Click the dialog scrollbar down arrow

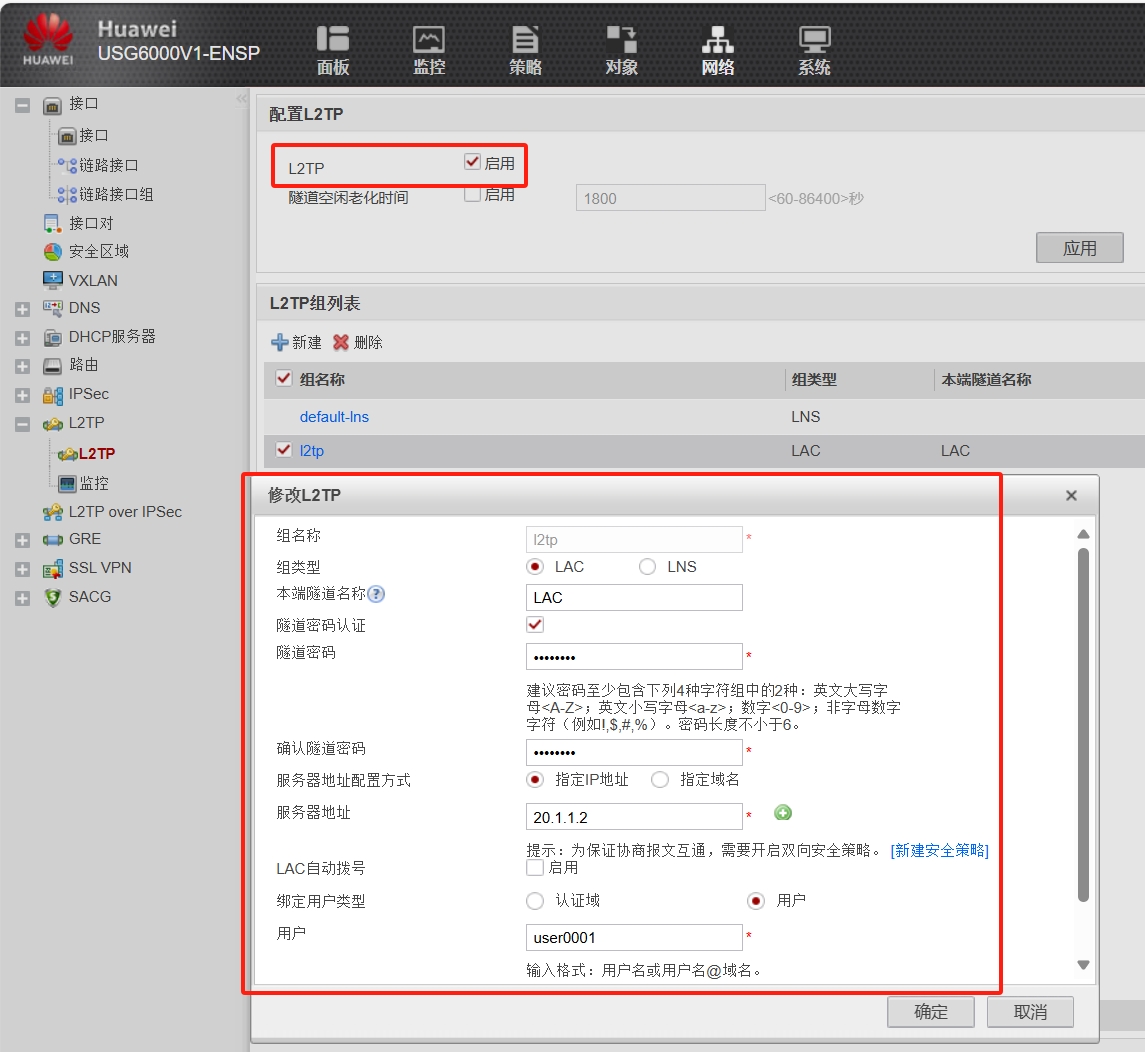point(1084,965)
